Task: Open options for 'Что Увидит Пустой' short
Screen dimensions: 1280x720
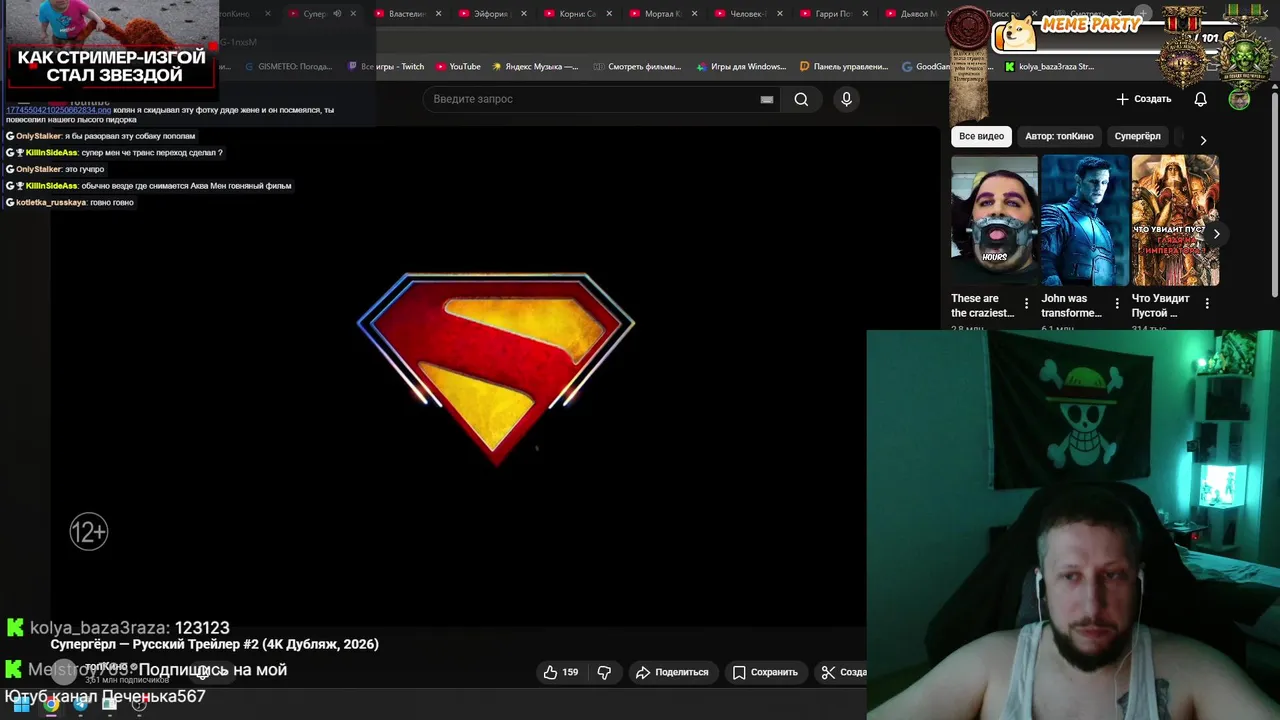Action: (1207, 303)
